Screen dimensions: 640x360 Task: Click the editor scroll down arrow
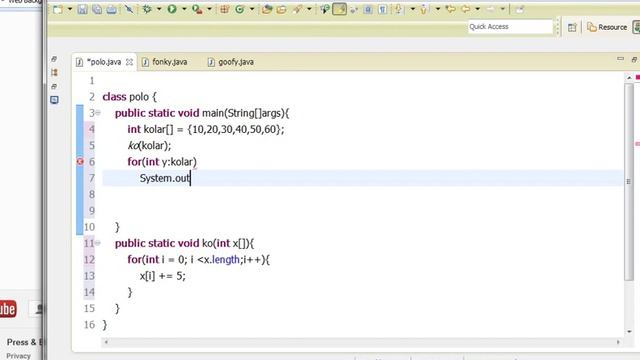pyautogui.click(x=629, y=332)
